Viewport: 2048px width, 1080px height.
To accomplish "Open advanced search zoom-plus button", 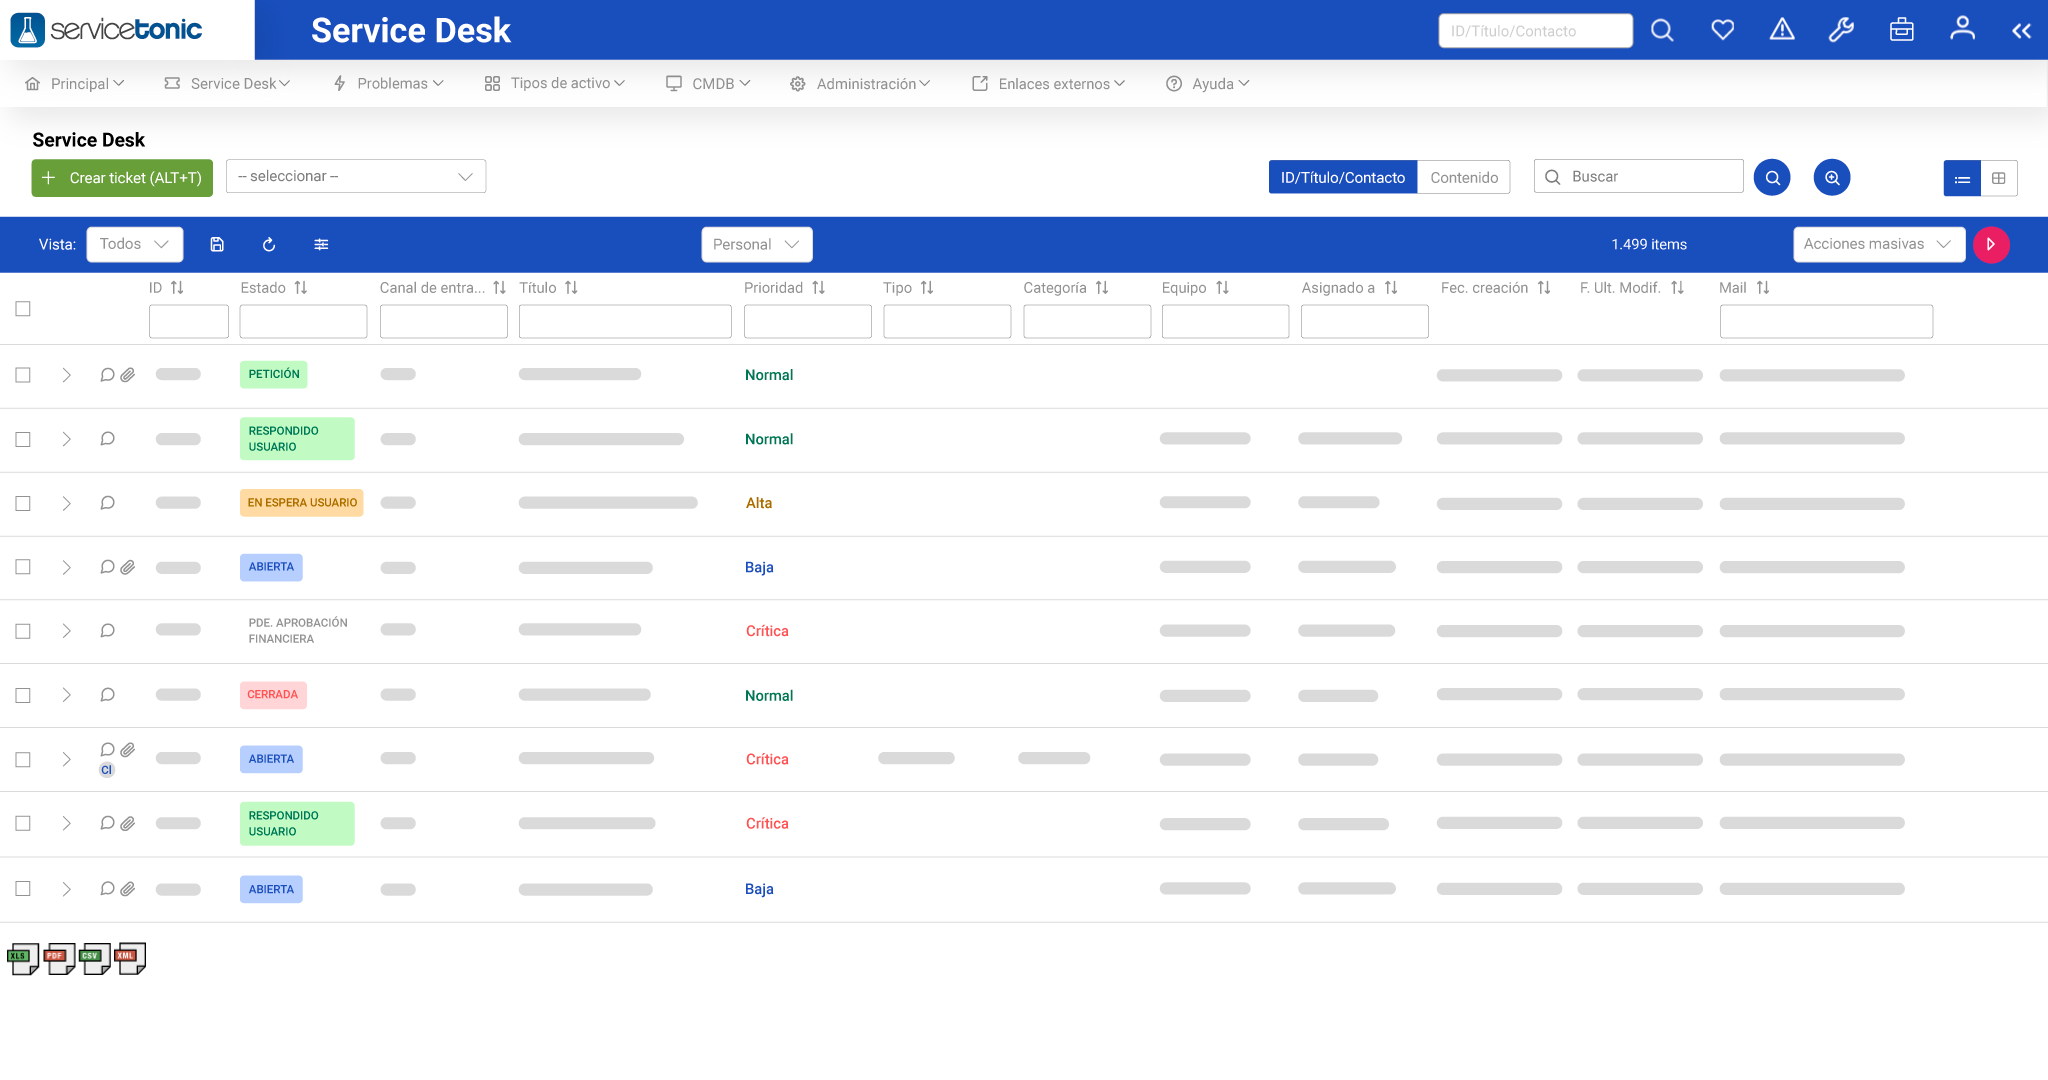I will tap(1832, 178).
